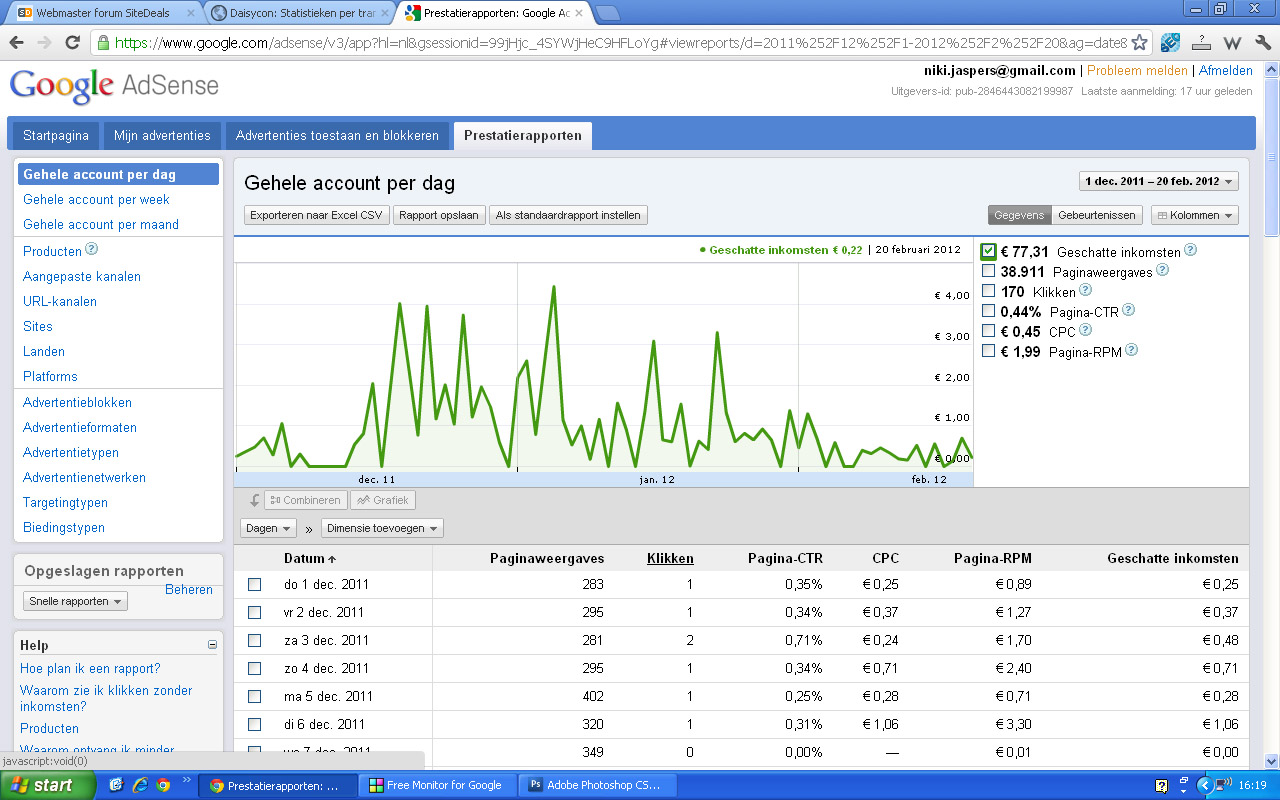Image resolution: width=1280 pixels, height=800 pixels.
Task: Bookmark the page with the star icon
Action: 1139,43
